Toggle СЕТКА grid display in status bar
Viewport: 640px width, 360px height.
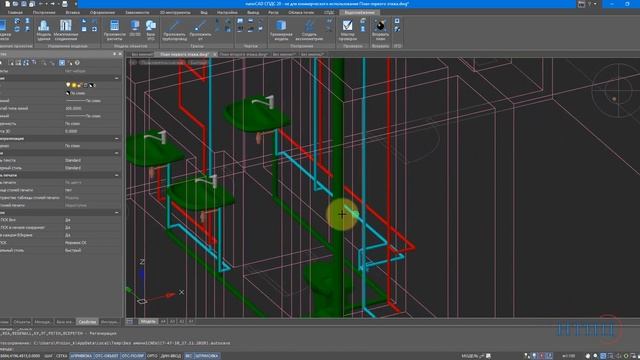(61, 356)
